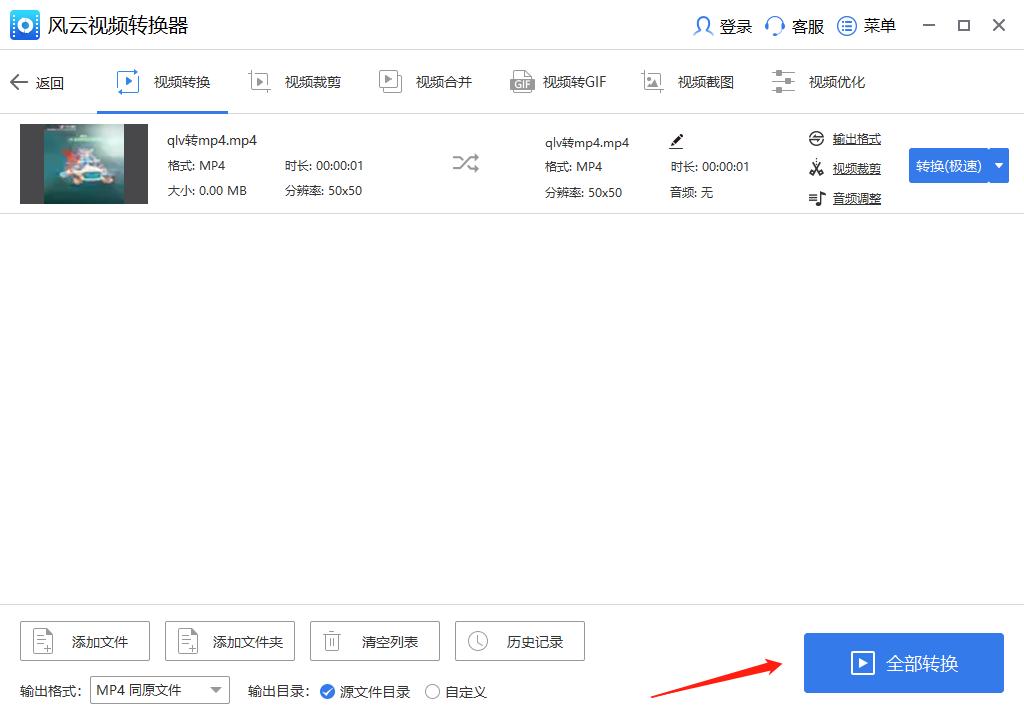Open the MP4 同原文件 format dropdown
The image size is (1024, 720).
[x=159, y=689]
